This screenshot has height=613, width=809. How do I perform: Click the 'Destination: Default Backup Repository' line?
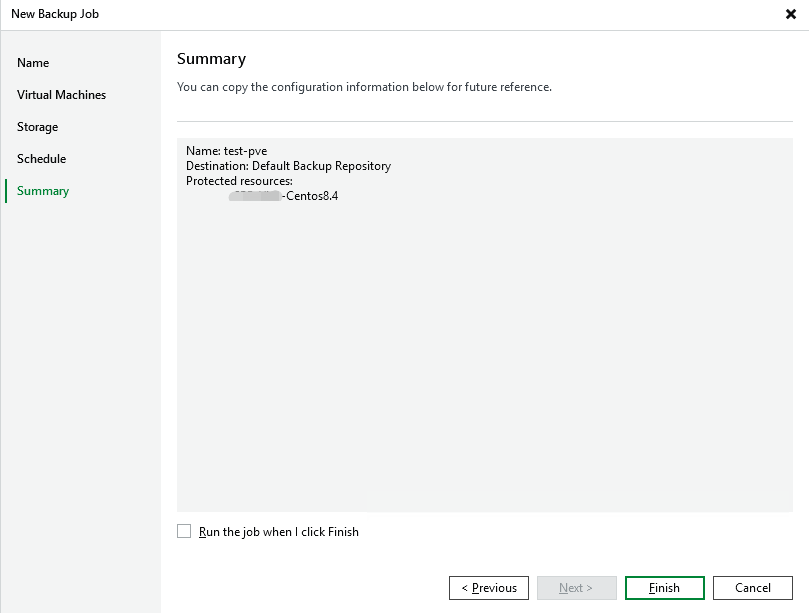click(288, 166)
